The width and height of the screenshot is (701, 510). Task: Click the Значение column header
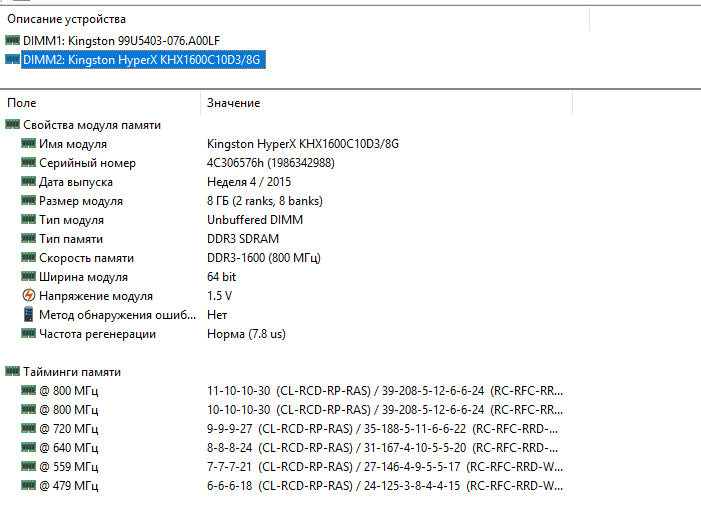(233, 103)
